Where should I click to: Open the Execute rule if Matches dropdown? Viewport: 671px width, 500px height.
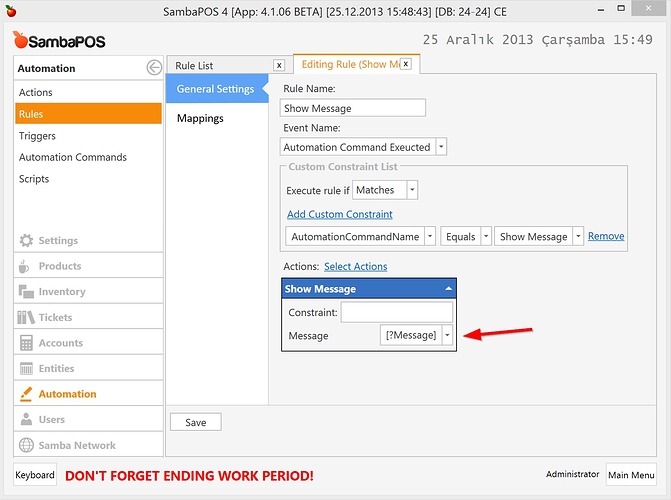click(412, 190)
